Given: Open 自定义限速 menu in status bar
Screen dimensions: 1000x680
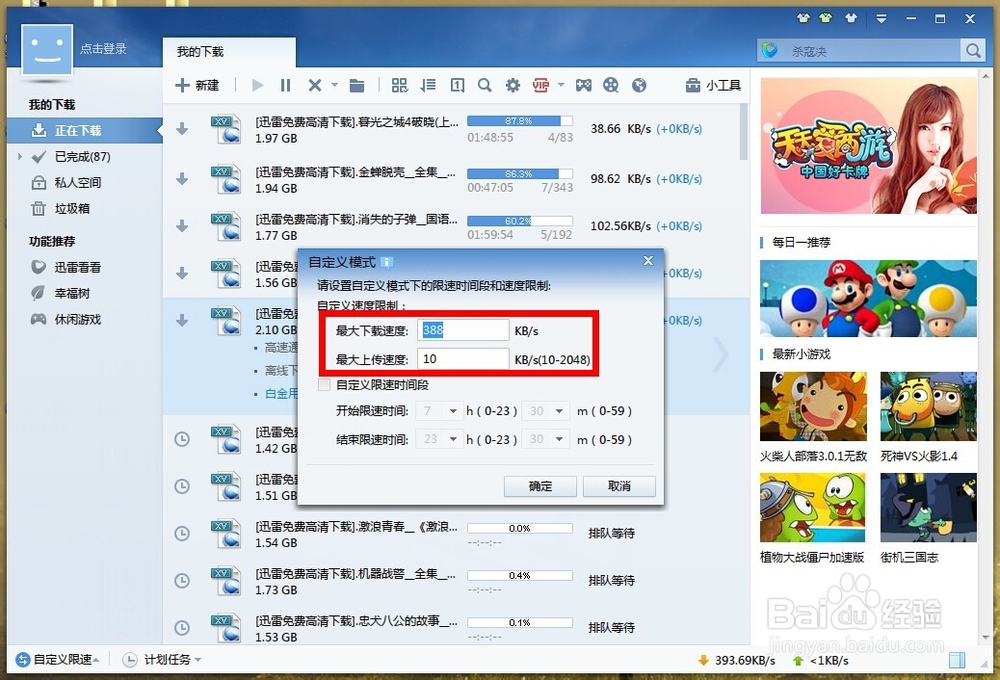Looking at the screenshot, I should [x=57, y=660].
